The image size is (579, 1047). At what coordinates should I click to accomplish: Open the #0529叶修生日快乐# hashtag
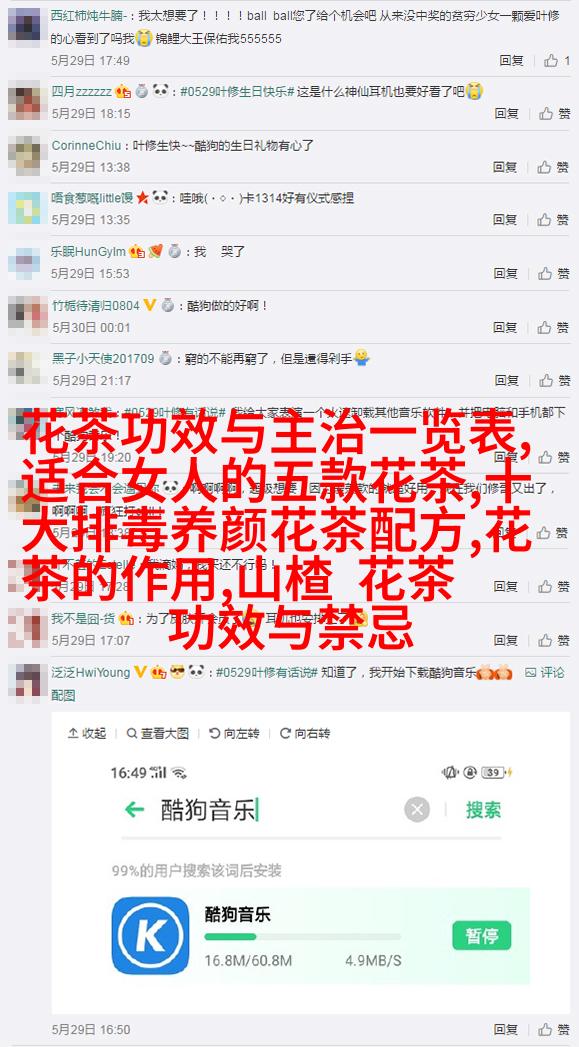point(237,91)
